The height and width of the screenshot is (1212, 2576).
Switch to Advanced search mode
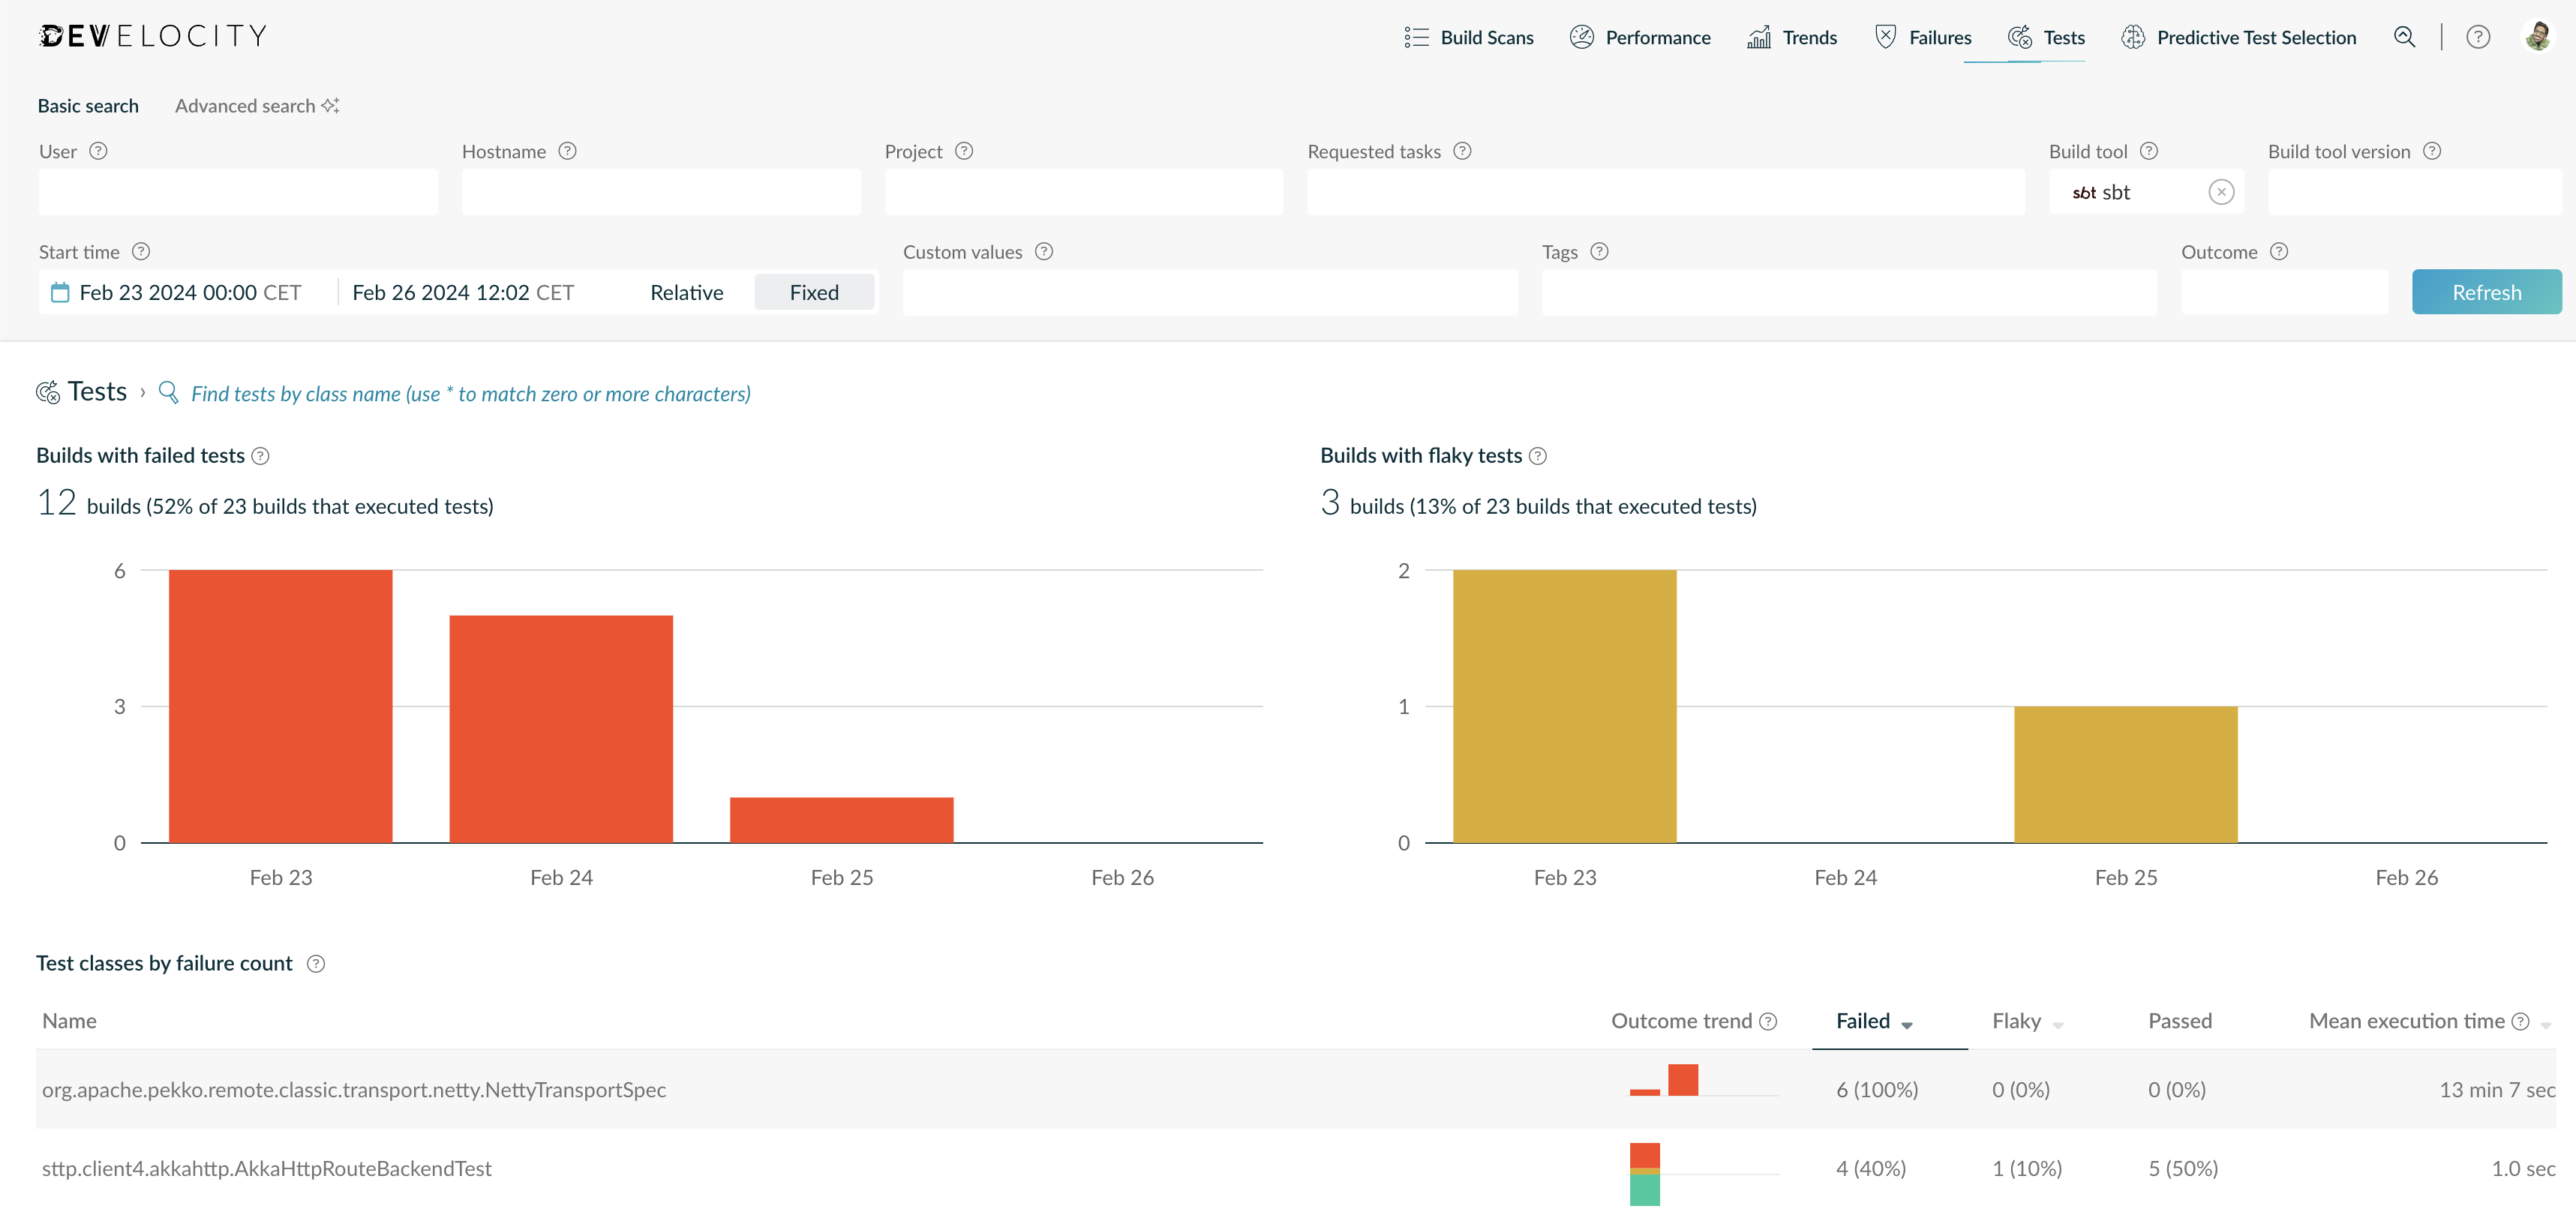tap(257, 106)
